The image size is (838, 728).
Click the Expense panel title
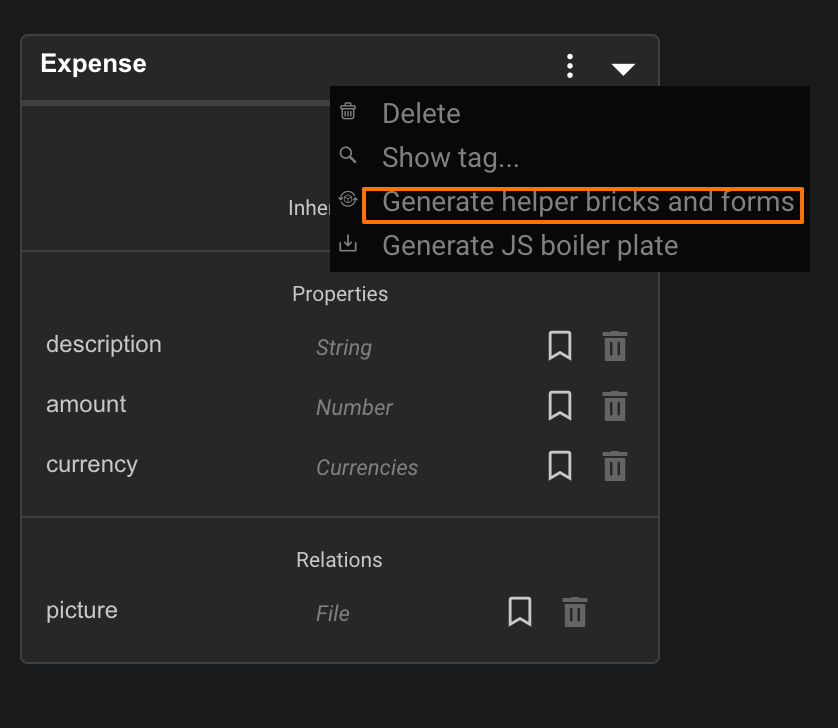coord(93,63)
